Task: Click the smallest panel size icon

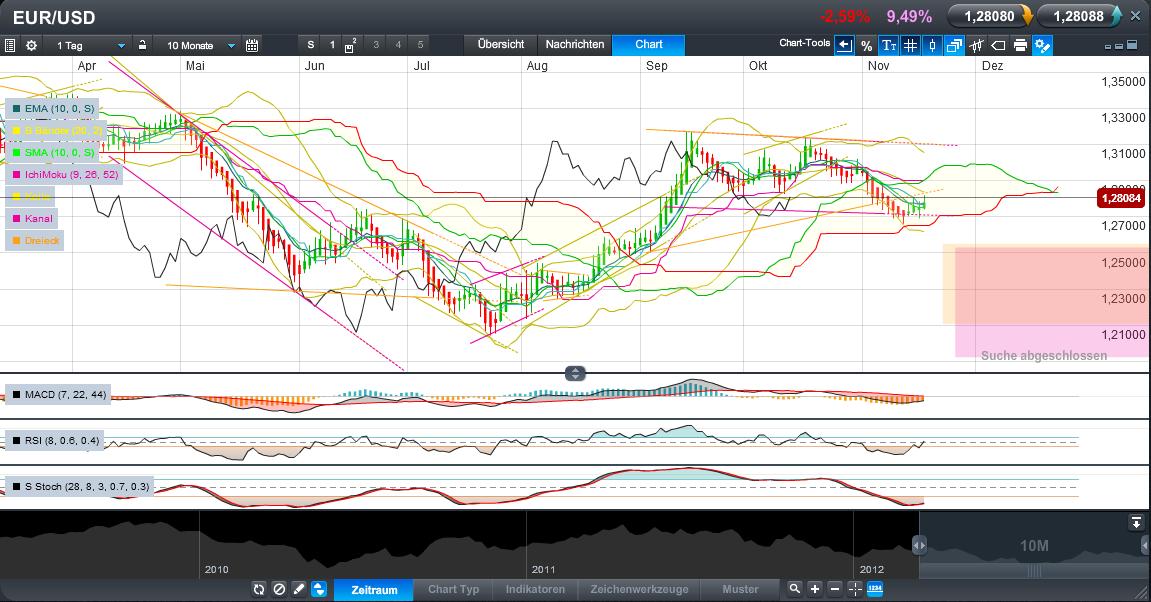Action: 1108,46
